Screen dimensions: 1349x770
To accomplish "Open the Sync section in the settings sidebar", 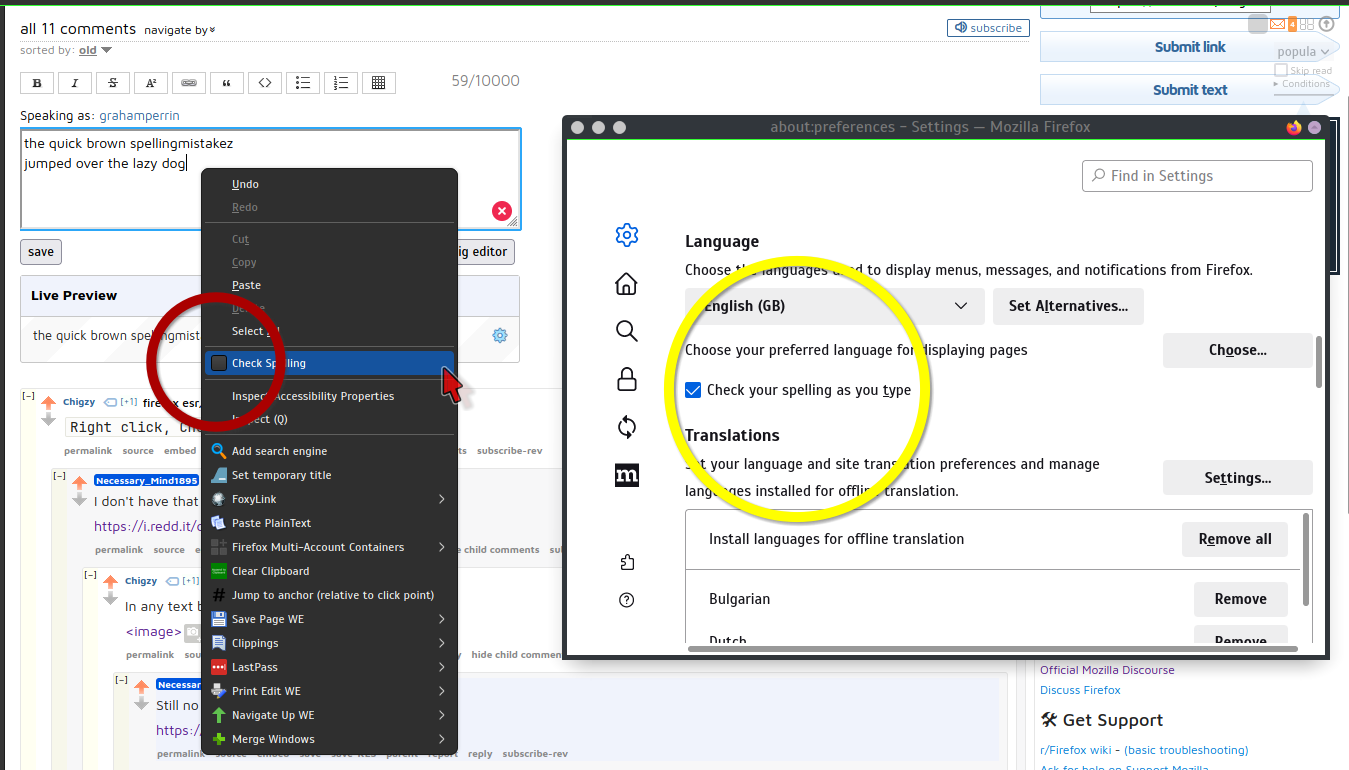I will click(626, 427).
